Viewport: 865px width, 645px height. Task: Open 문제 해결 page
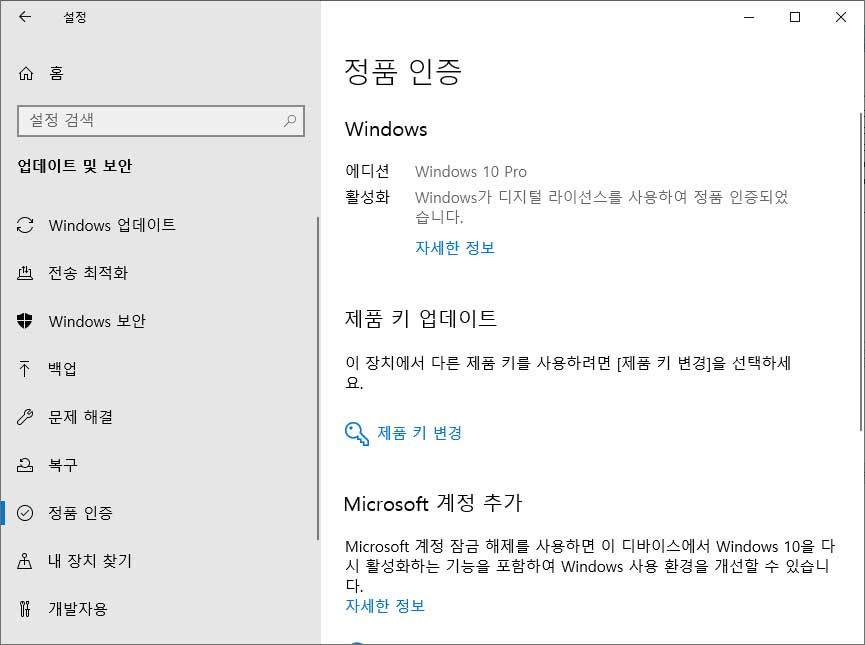click(160, 417)
